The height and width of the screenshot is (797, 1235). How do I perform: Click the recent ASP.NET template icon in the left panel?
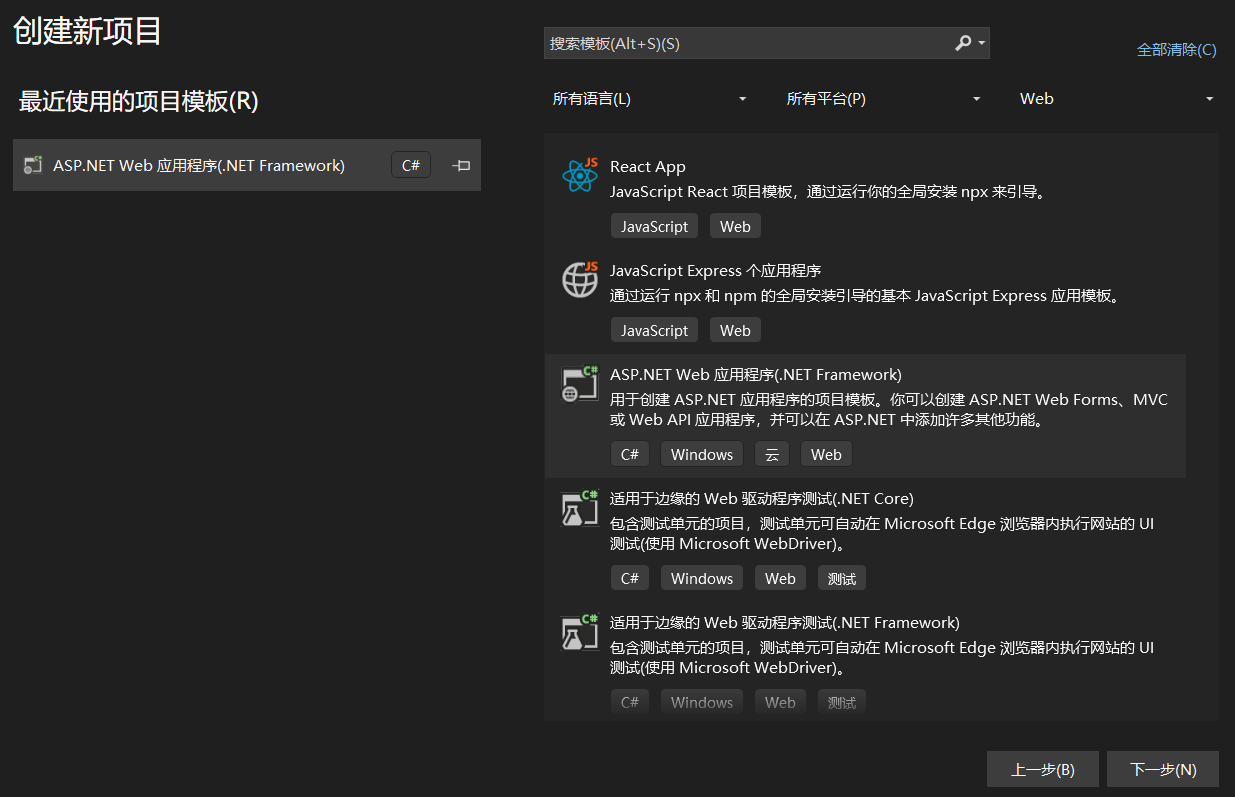[33, 166]
